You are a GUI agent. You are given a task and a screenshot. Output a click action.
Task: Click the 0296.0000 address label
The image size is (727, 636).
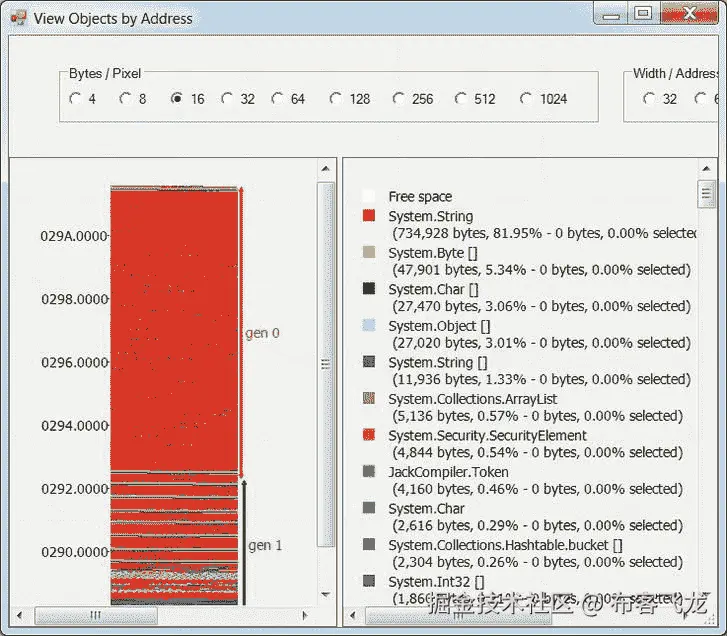75,362
